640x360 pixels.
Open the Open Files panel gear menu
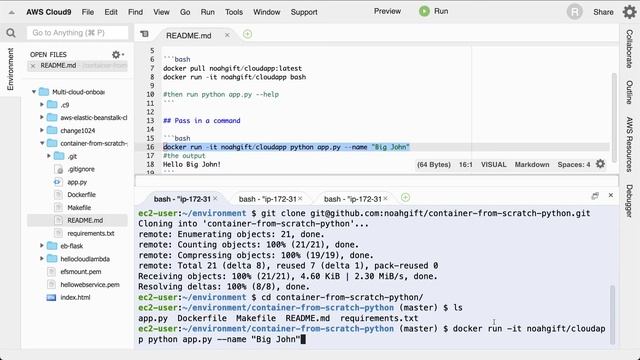pyautogui.click(x=118, y=54)
